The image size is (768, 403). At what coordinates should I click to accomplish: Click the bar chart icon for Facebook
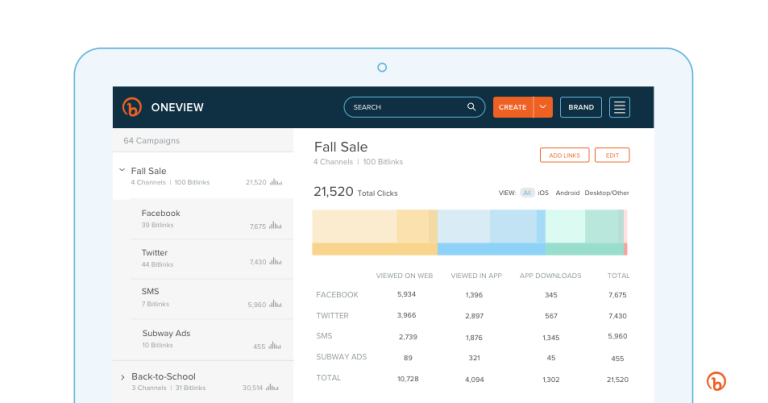point(275,226)
